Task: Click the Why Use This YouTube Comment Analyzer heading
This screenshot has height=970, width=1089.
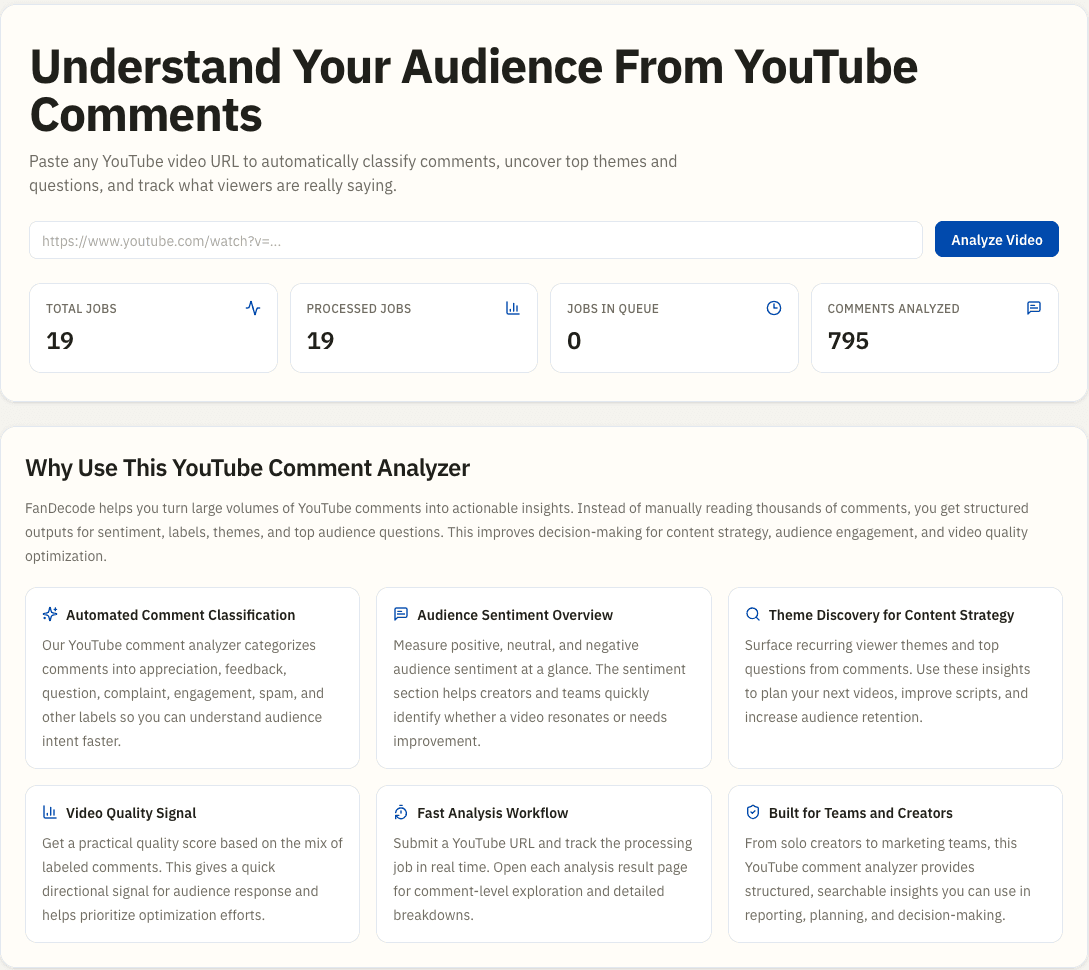Action: 248,468
